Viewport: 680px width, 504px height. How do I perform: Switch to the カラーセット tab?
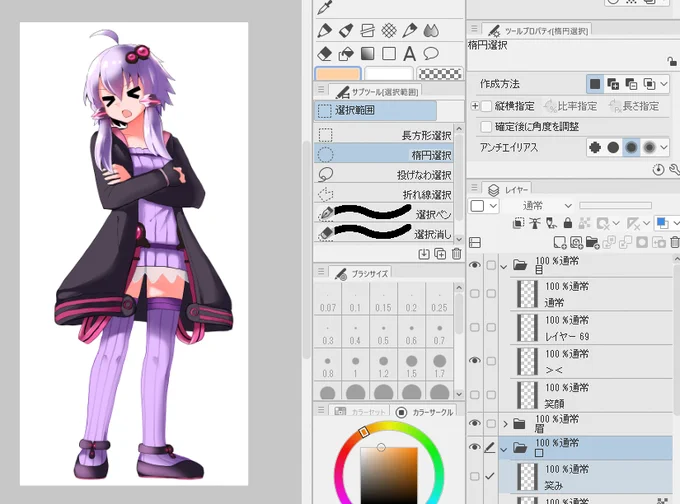(x=360, y=412)
